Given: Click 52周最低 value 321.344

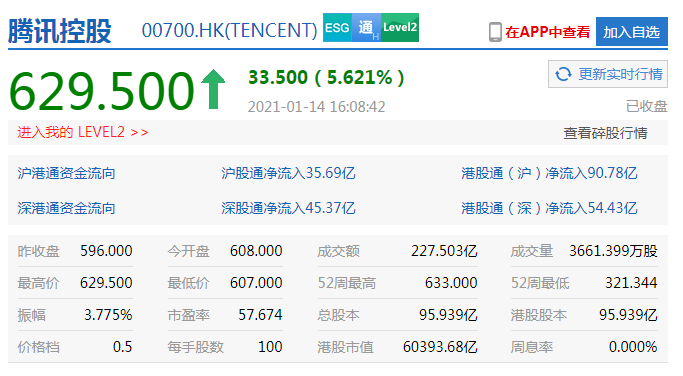Looking at the screenshot, I should [x=631, y=283].
